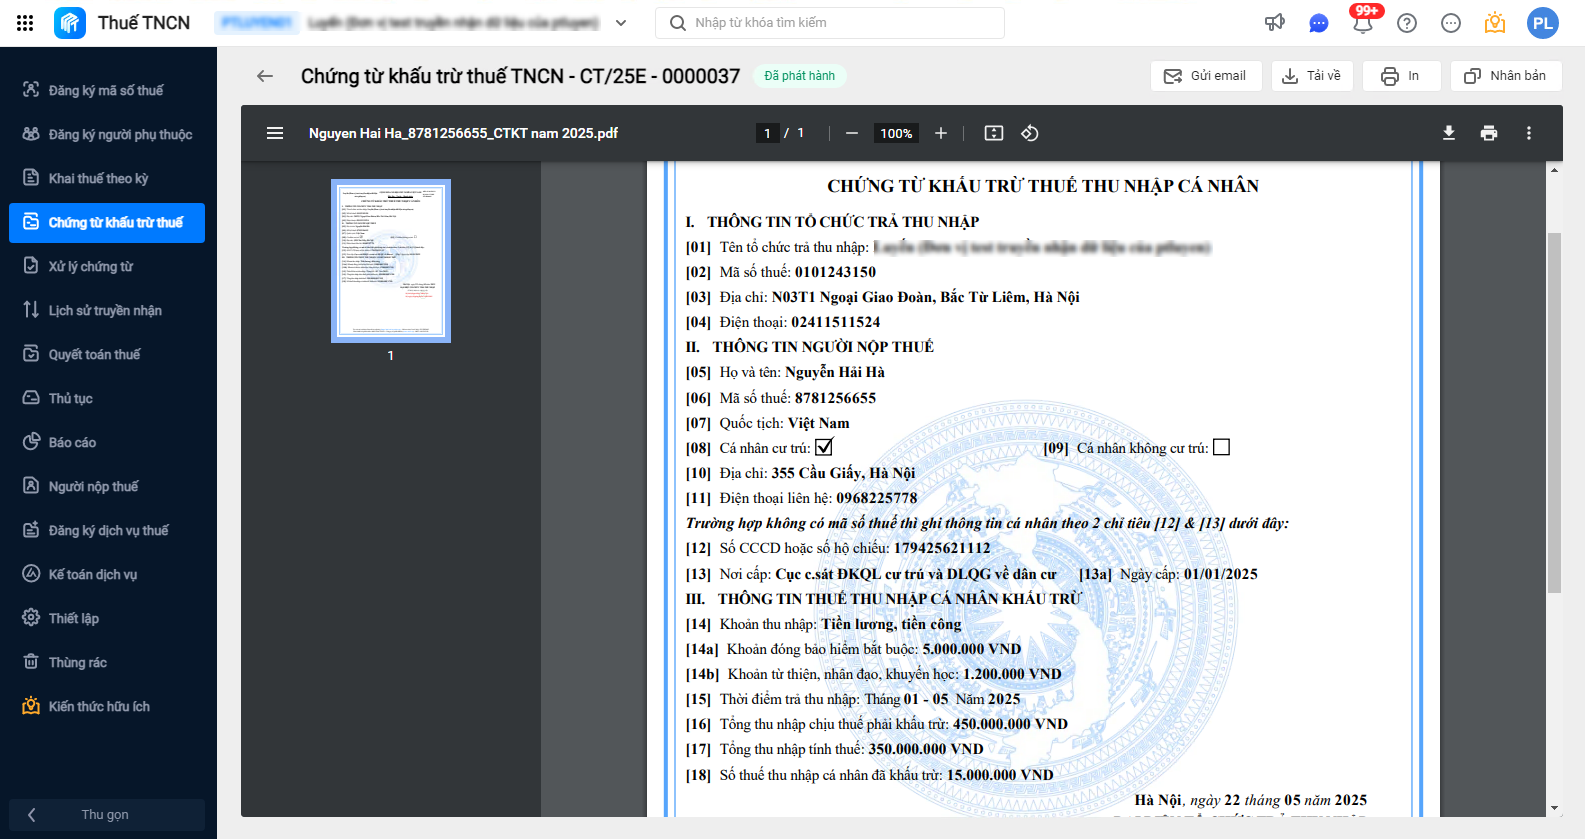Click the 100% zoom level field
Viewport: 1585px width, 839px height.
click(896, 133)
